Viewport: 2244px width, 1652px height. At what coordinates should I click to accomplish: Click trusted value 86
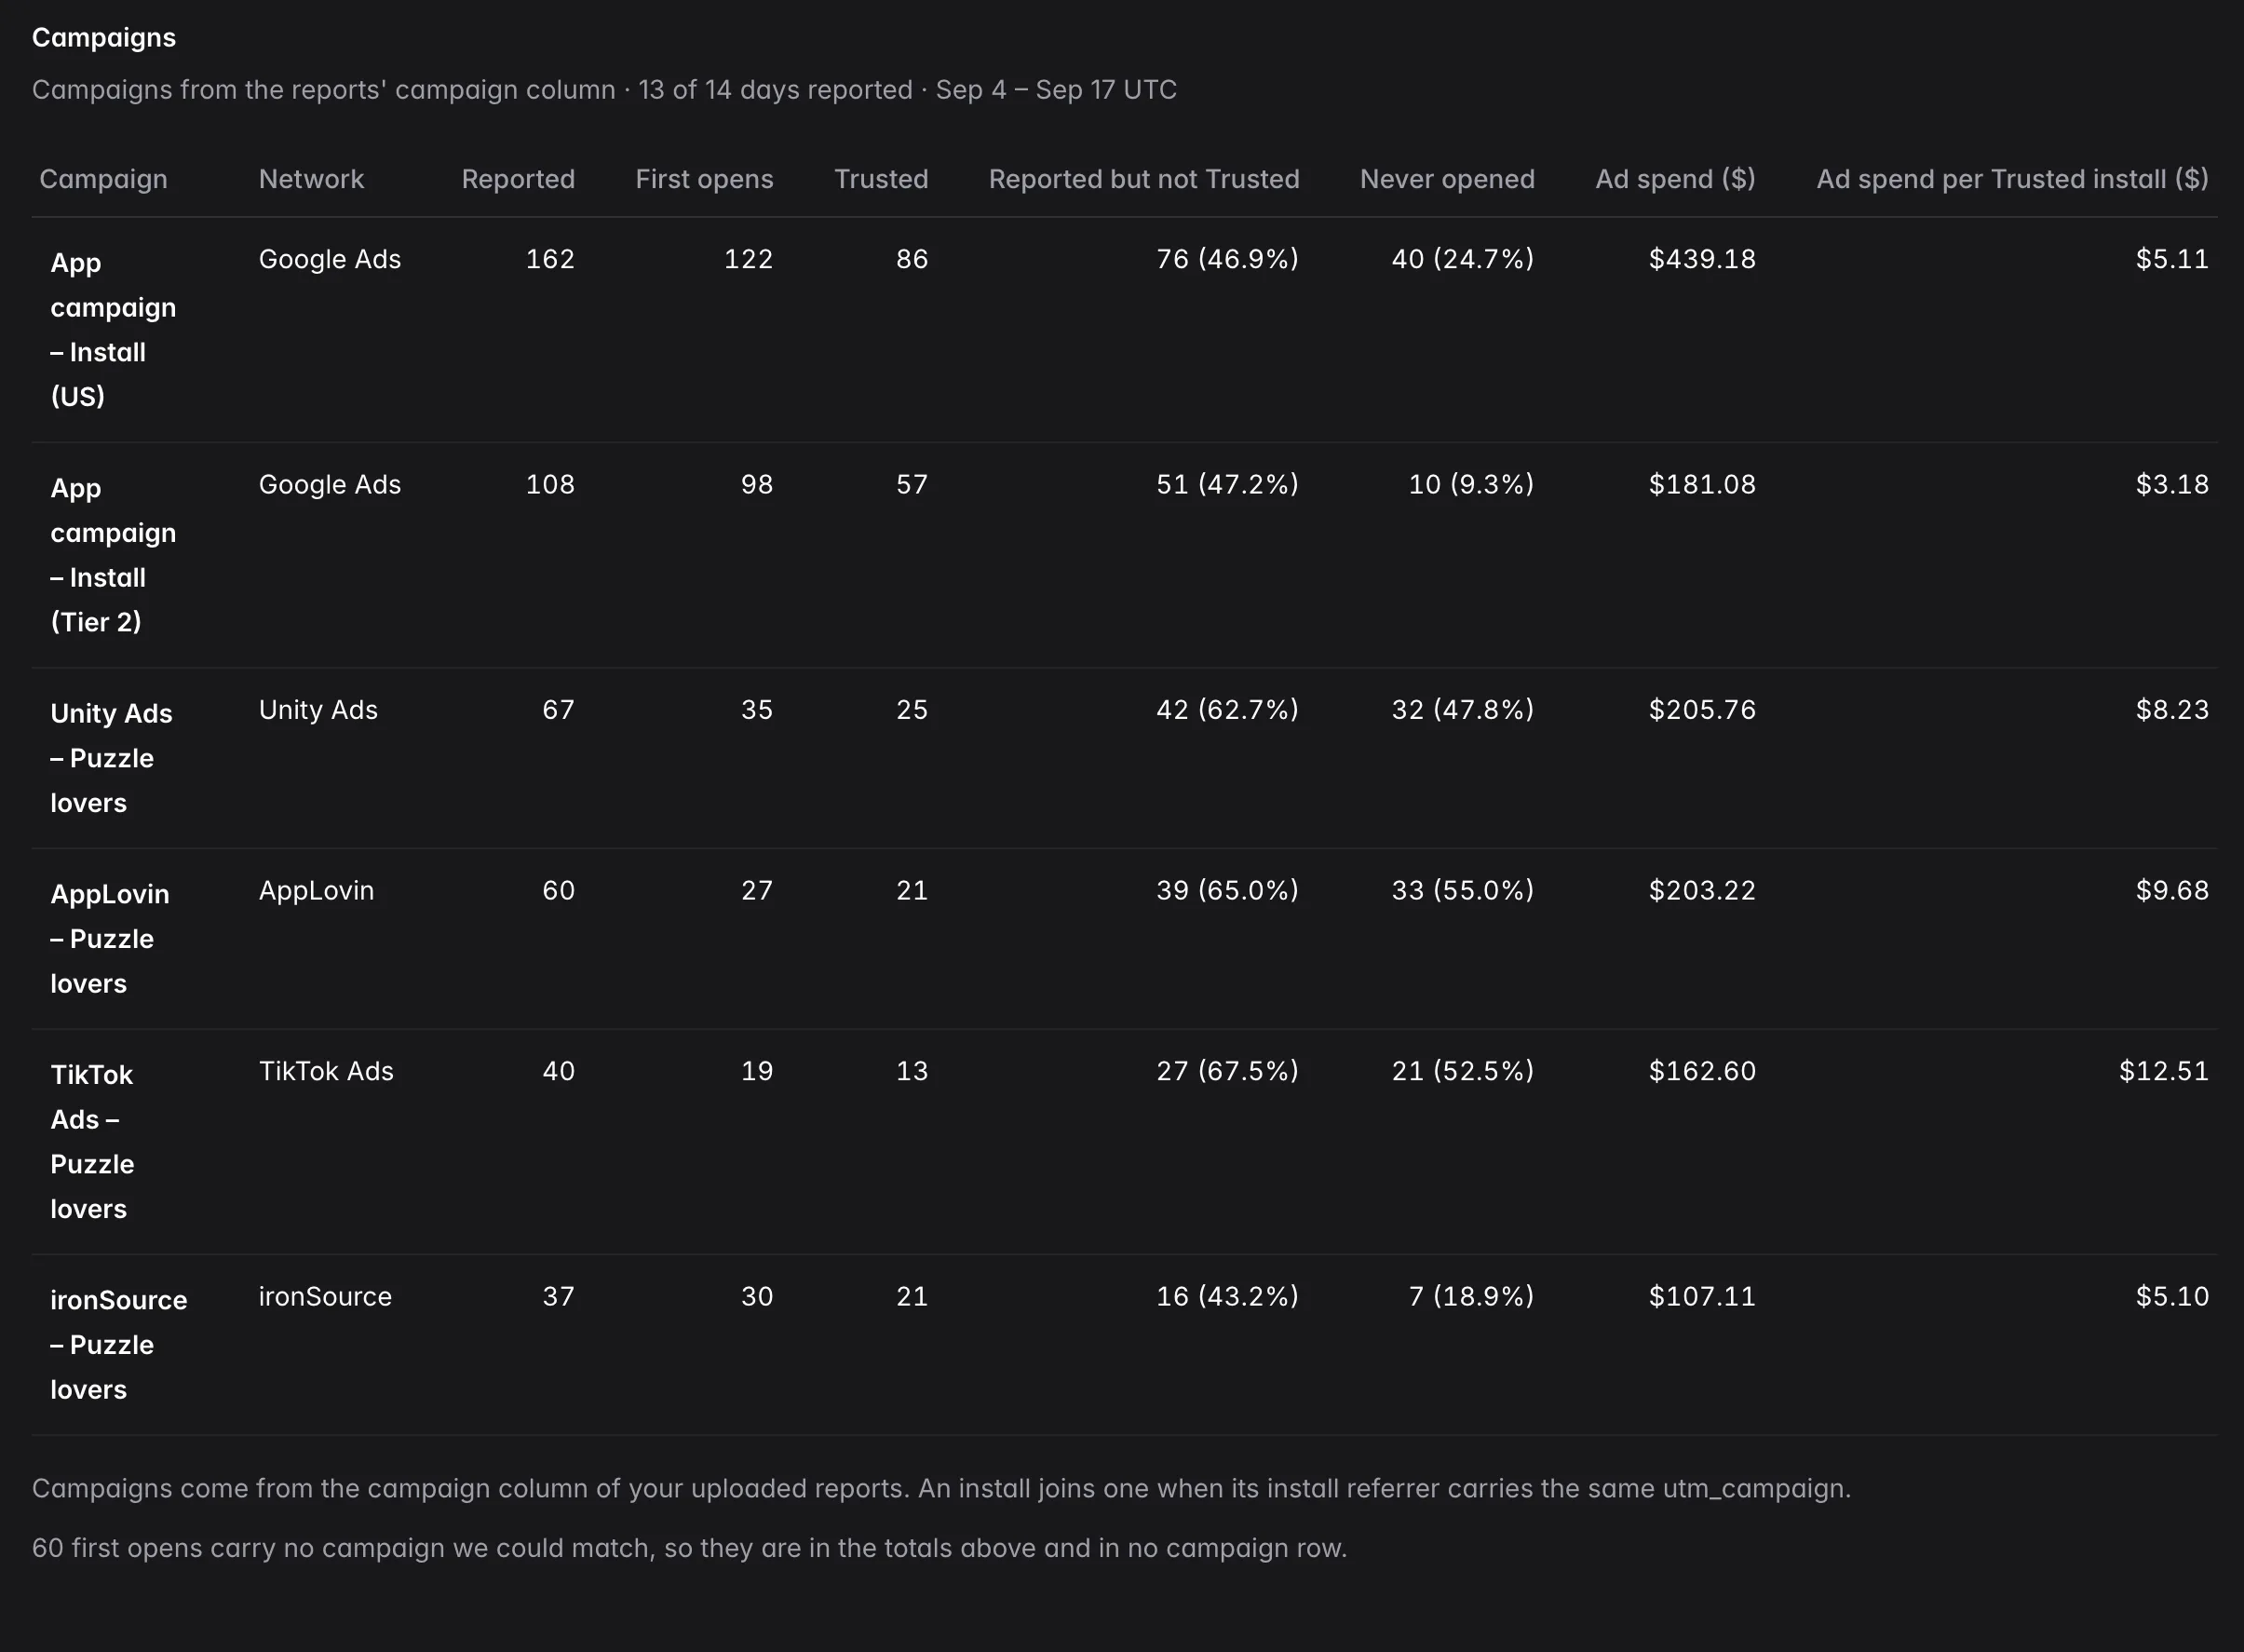912,259
